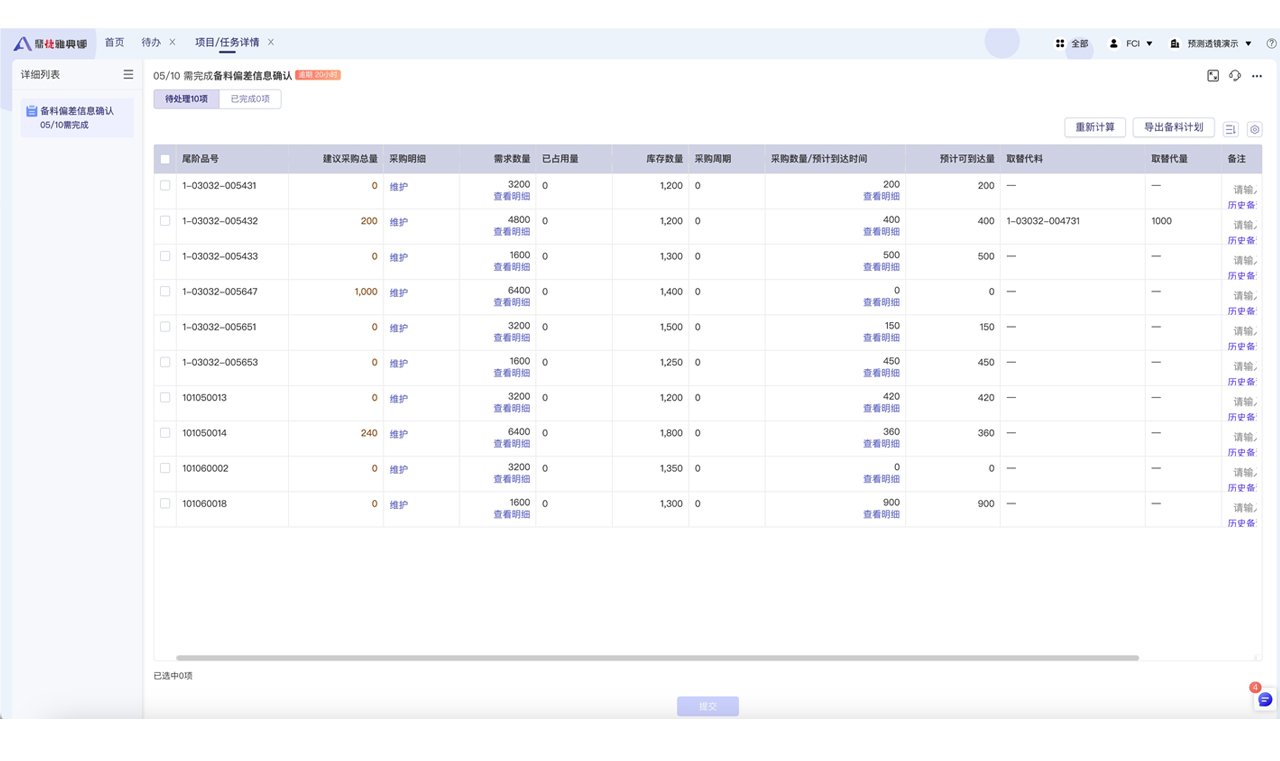This screenshot has width=1280, height=761.
Task: Click remark input for row 1-03032-005432
Action: [1243, 225]
